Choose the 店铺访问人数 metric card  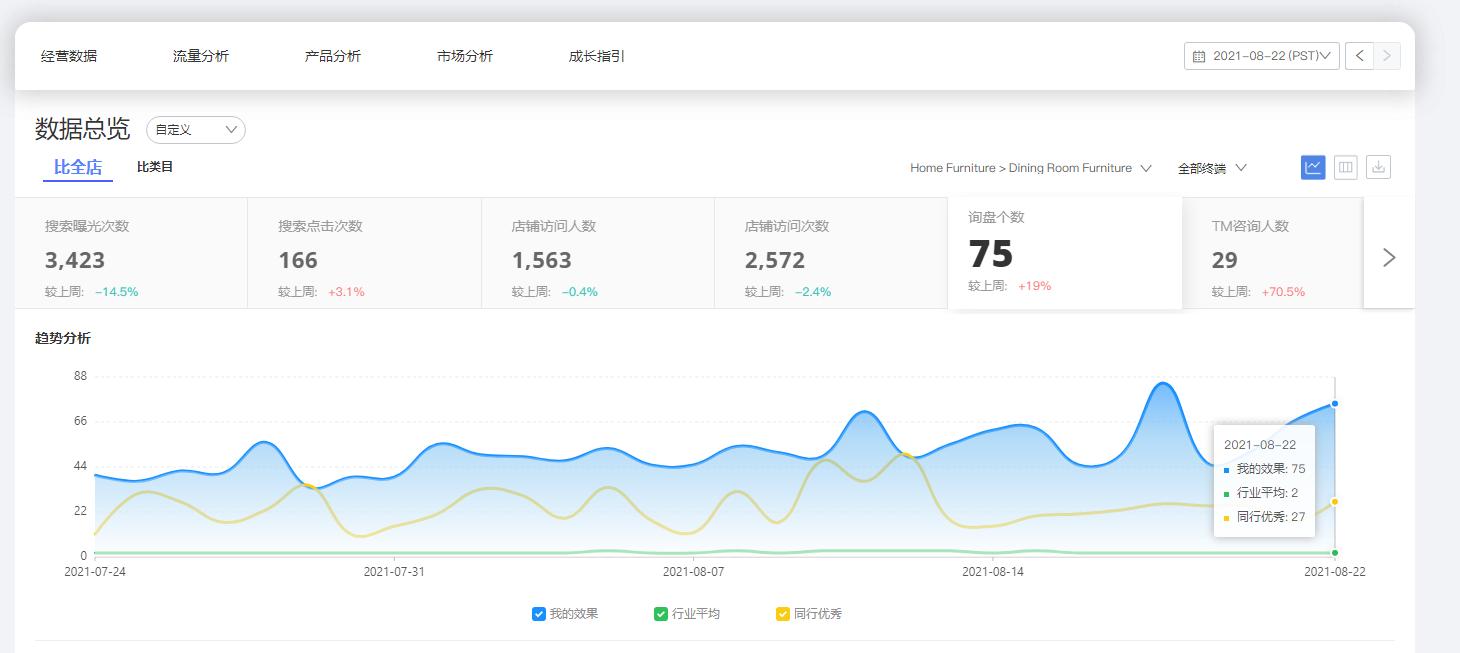click(598, 253)
